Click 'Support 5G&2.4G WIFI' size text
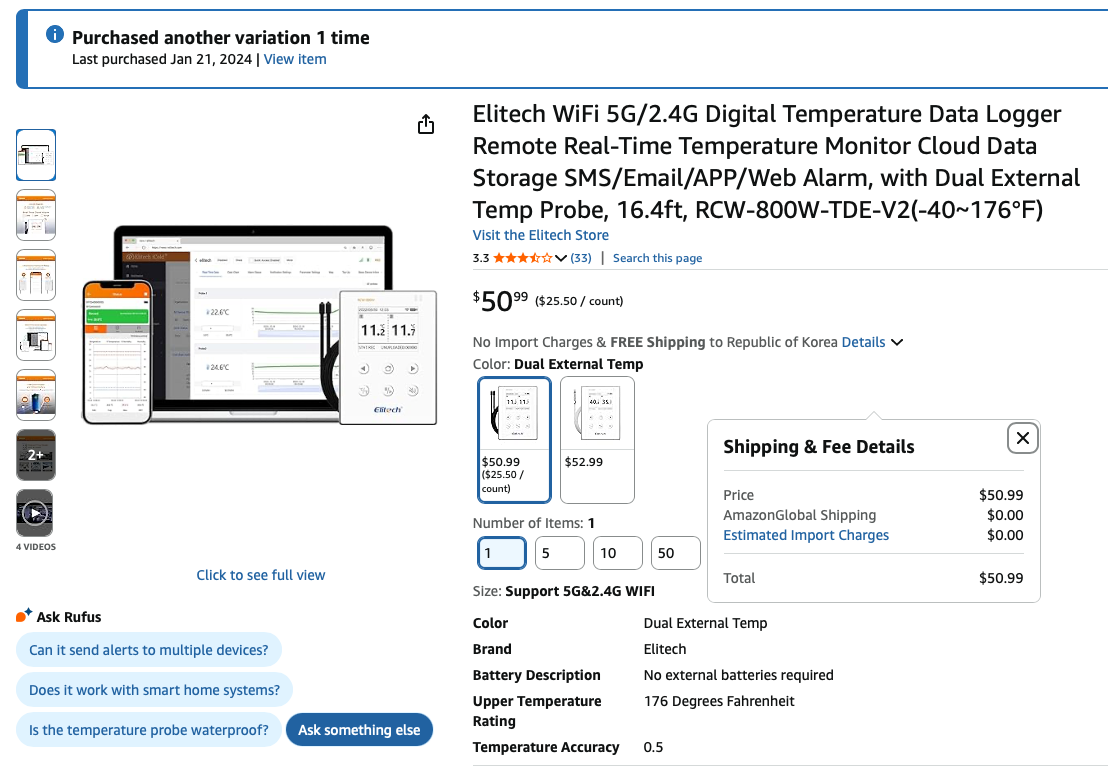 tap(580, 591)
